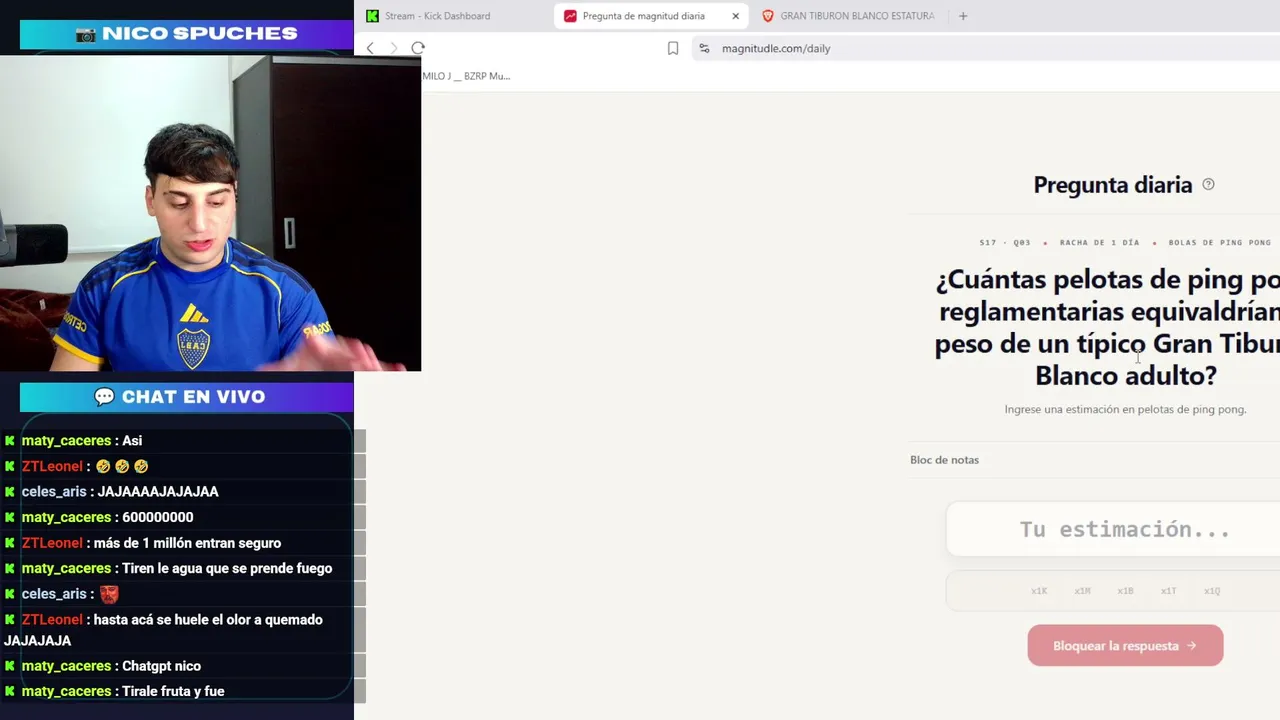The image size is (1280, 720).
Task: Apply the x1B multiplier
Action: [1125, 591]
